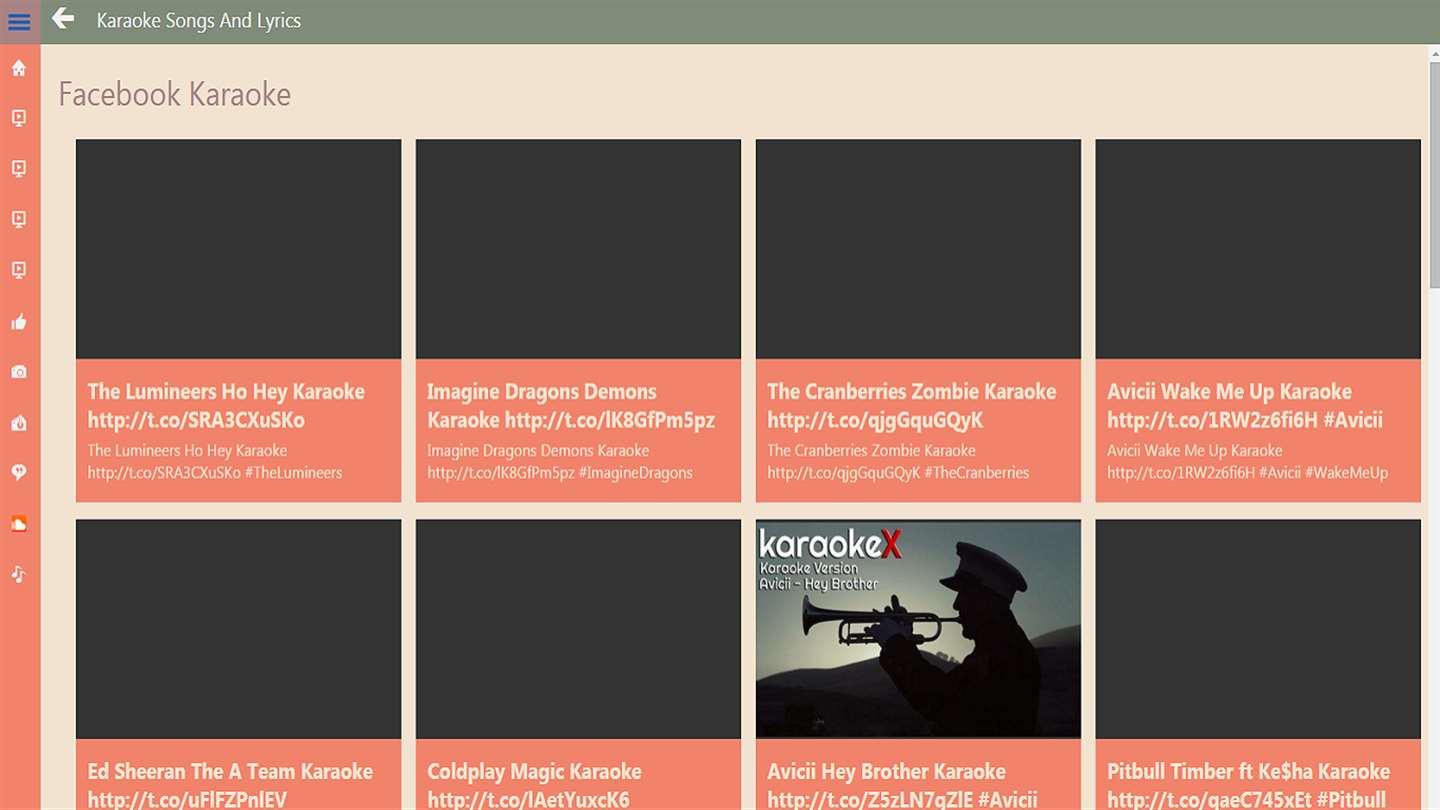Open Ed Sheeran The A Team thumbnail
1440x810 pixels.
tap(238, 629)
